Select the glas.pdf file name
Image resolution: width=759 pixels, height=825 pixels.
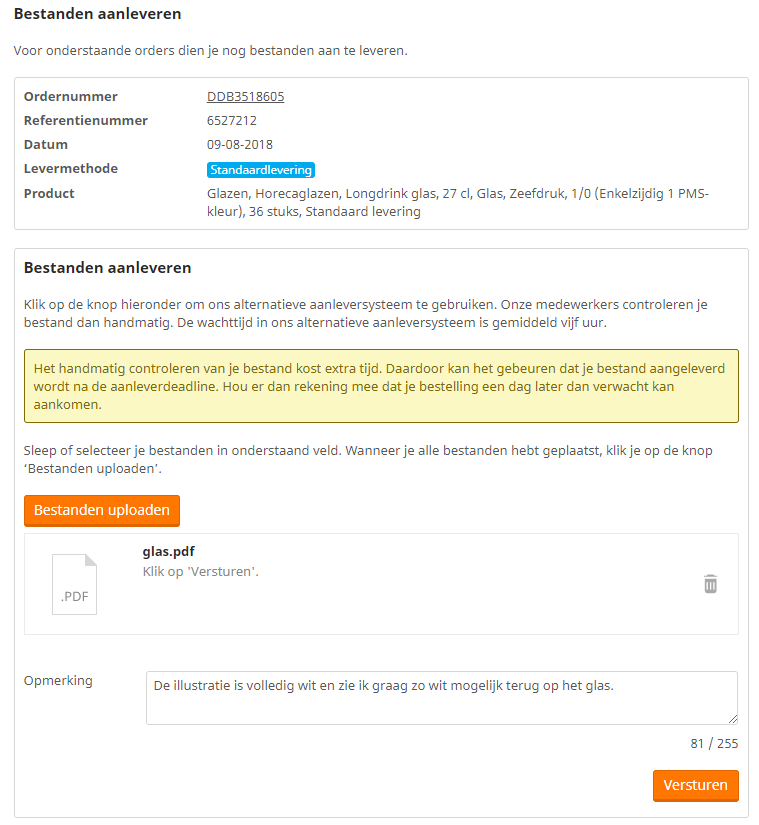[168, 551]
